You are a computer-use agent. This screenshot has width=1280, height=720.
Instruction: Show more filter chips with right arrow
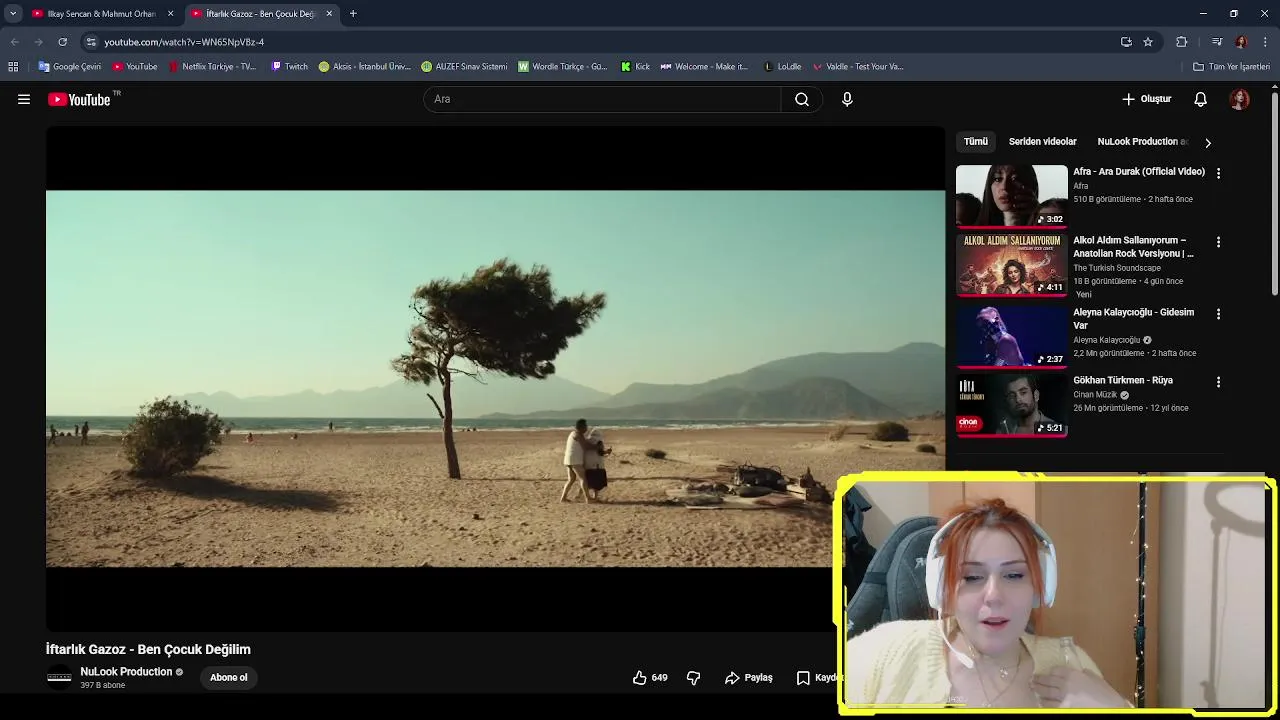click(x=1208, y=142)
